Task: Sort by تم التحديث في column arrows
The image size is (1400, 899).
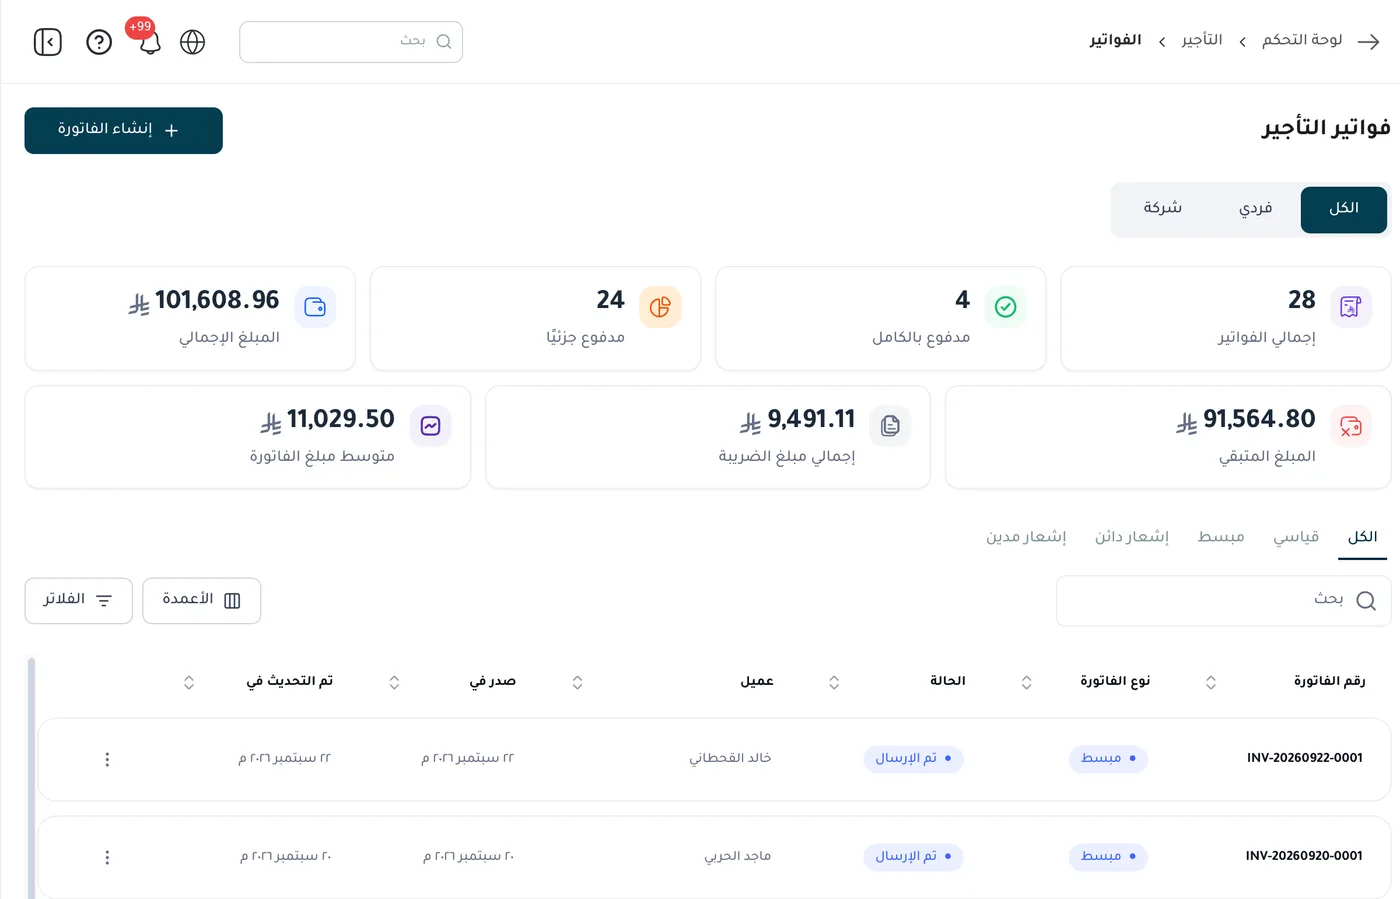Action: pos(189,682)
